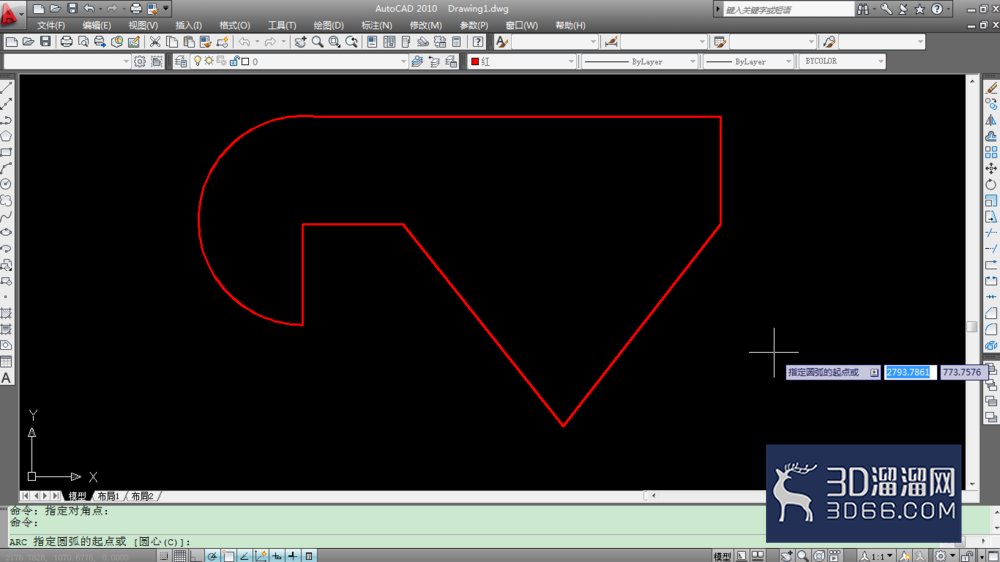This screenshot has width=1000, height=562.
Task: Click the binoculars search button
Action: tap(863, 9)
